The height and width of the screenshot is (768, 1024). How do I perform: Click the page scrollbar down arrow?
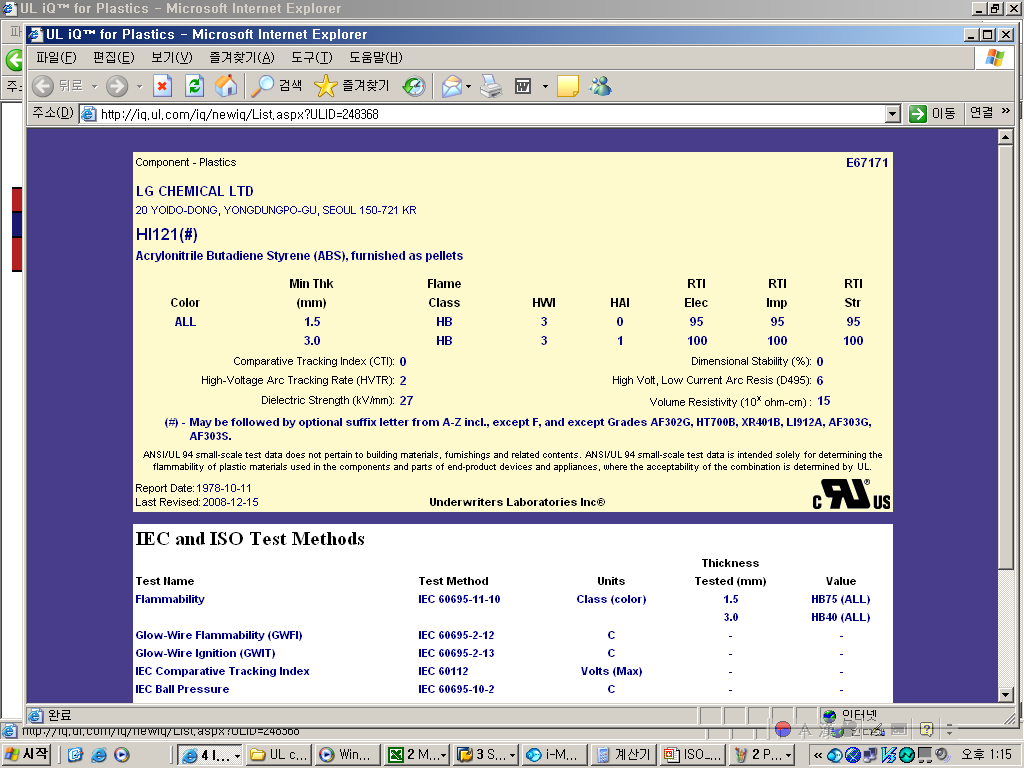1006,695
